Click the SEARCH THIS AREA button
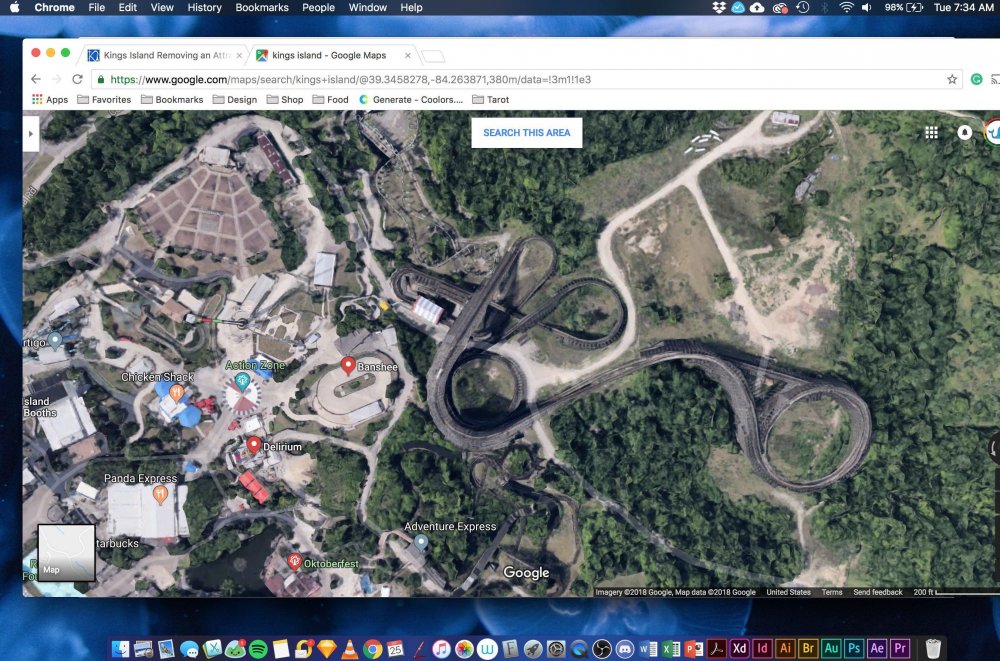Screen dimensions: 1000x661 pyautogui.click(x=527, y=133)
